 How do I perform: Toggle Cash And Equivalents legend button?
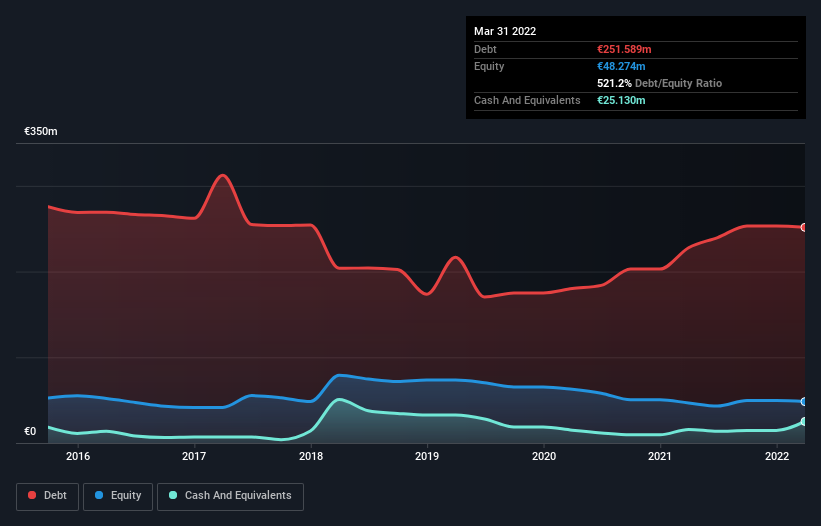coord(230,496)
